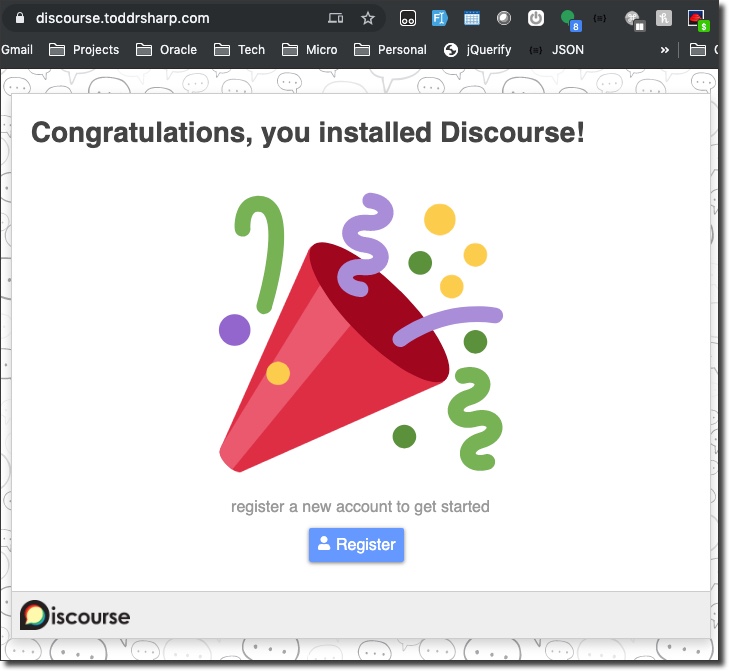The height and width of the screenshot is (671, 729).
Task: Open the Gmail bookmark
Action: tap(17, 49)
